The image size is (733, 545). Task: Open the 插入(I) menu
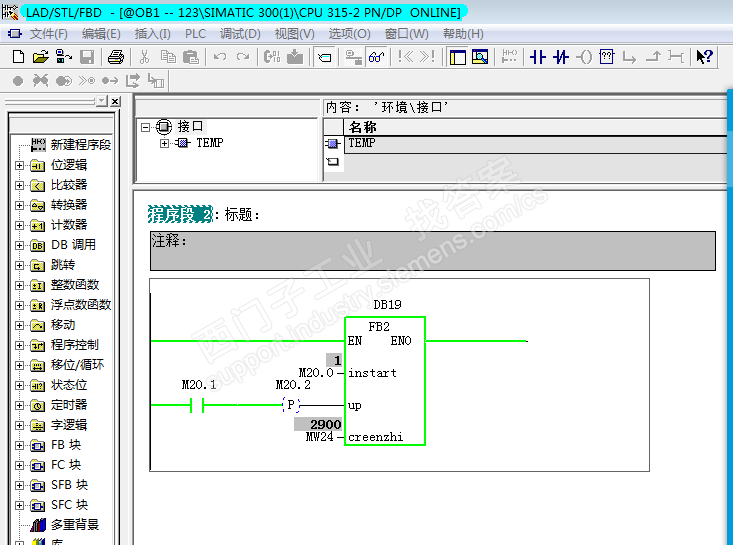152,34
